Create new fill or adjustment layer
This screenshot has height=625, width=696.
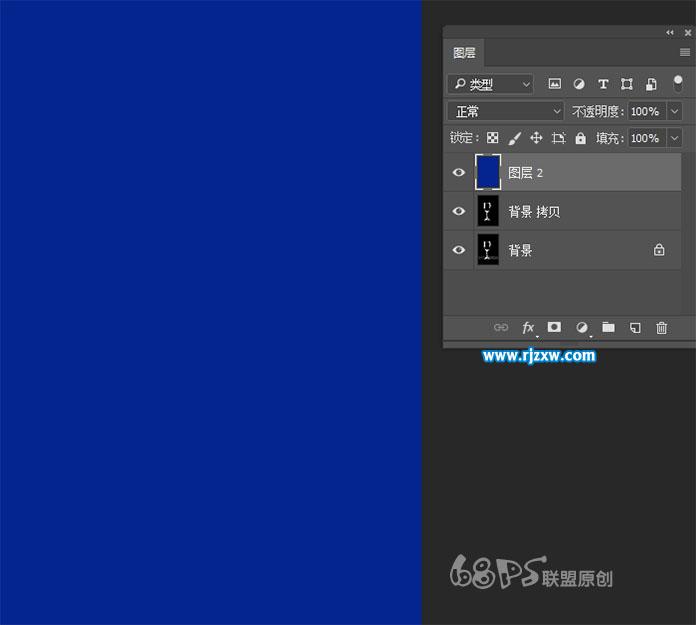point(582,328)
